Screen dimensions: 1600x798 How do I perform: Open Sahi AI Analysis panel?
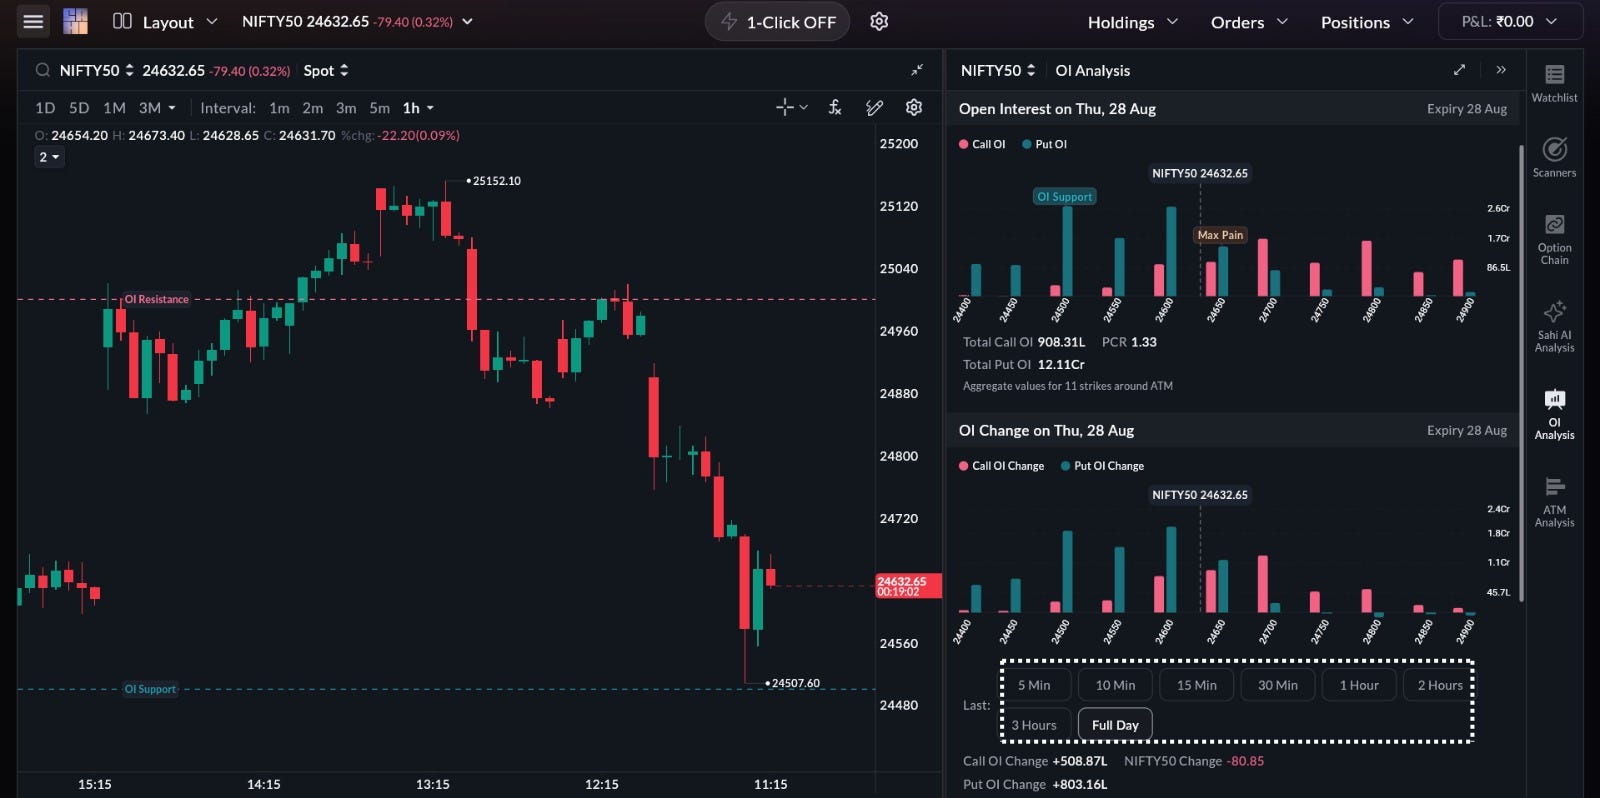1554,327
